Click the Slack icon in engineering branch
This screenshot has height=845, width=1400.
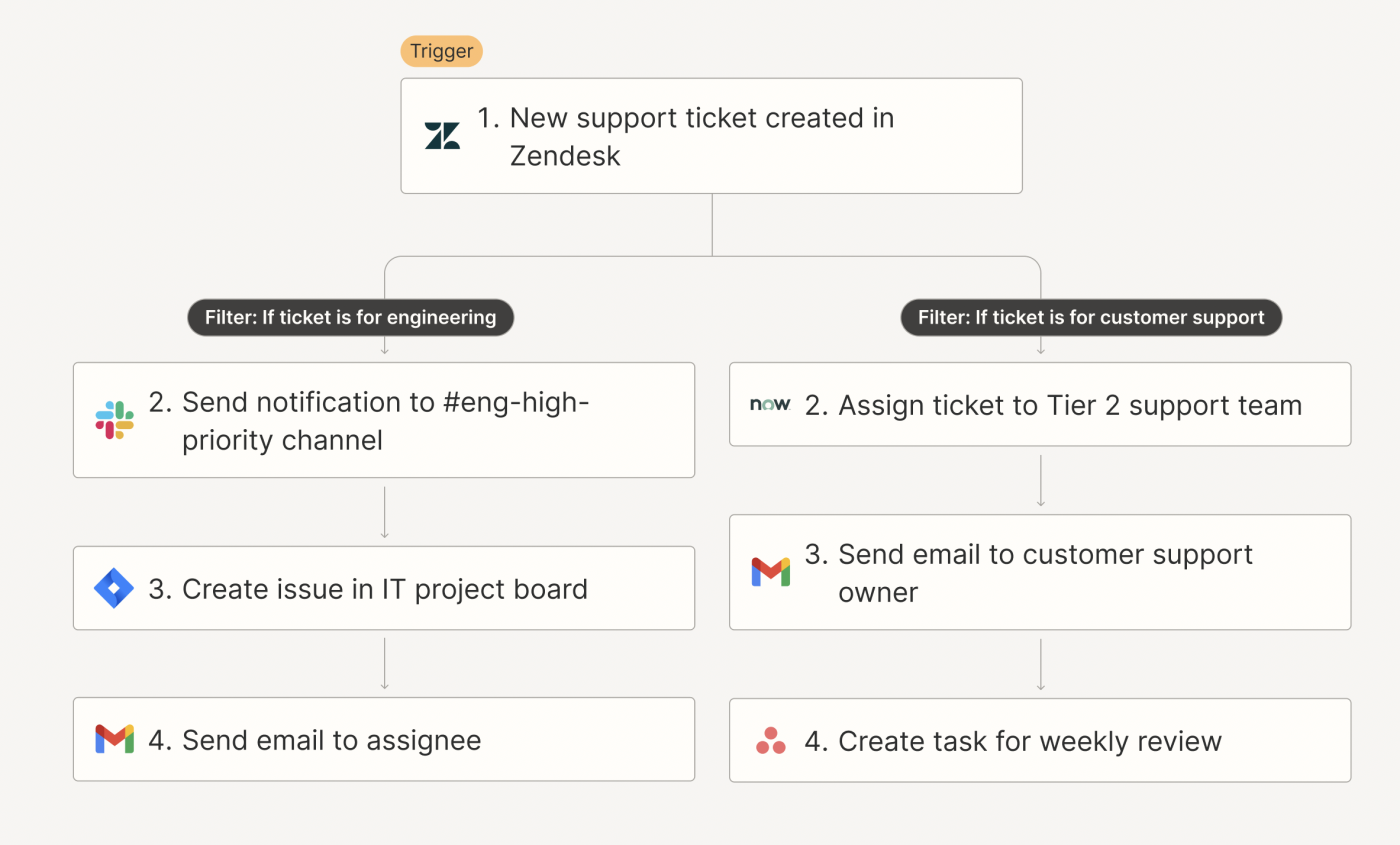(114, 420)
